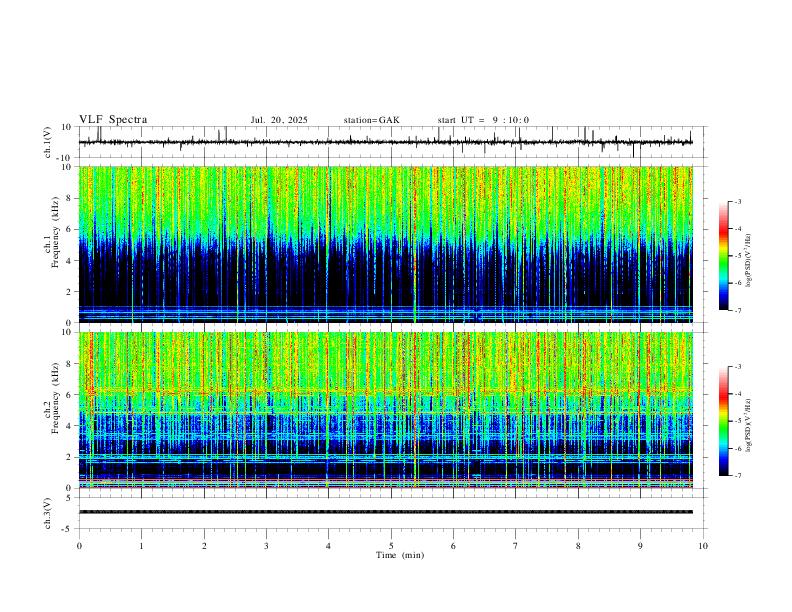Click the time axis tick label "4"
The height and width of the screenshot is (612, 792).
pos(328,546)
